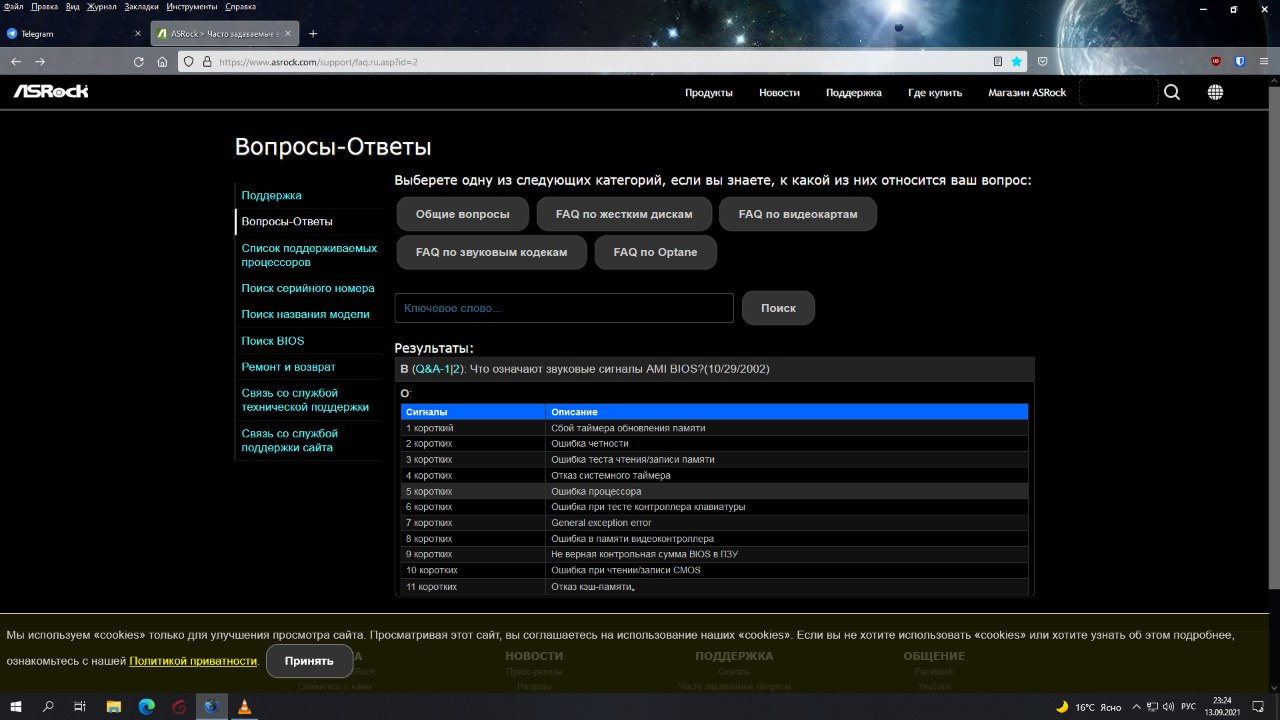Image resolution: width=1280 pixels, height=720 pixels.
Task: Open the globe language selector icon
Action: (1215, 92)
